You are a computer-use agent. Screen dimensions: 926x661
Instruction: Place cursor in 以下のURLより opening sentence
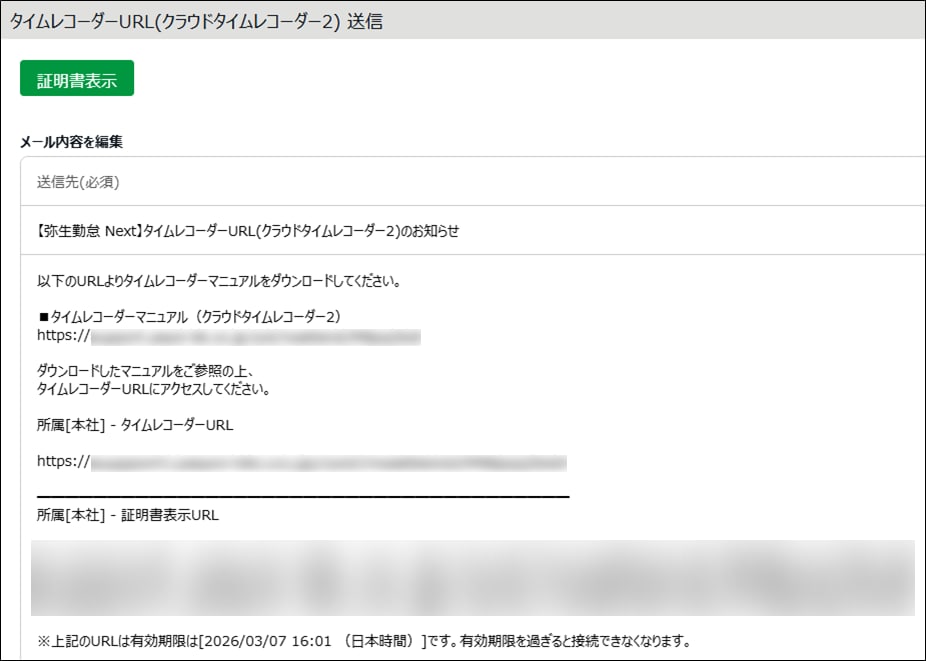(x=218, y=281)
